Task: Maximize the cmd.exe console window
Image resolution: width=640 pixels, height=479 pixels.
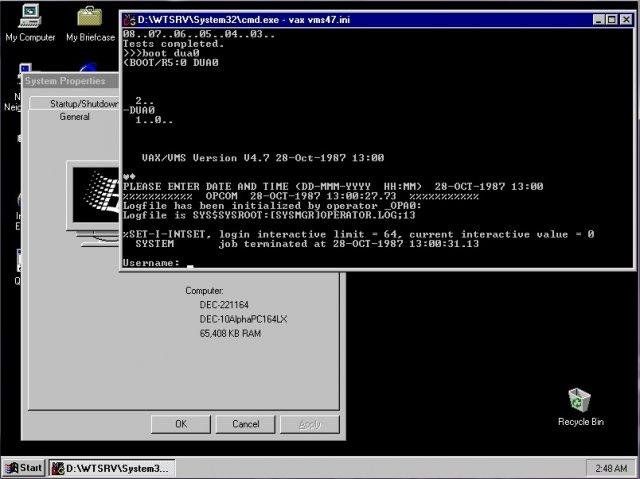Action: pos(611,20)
